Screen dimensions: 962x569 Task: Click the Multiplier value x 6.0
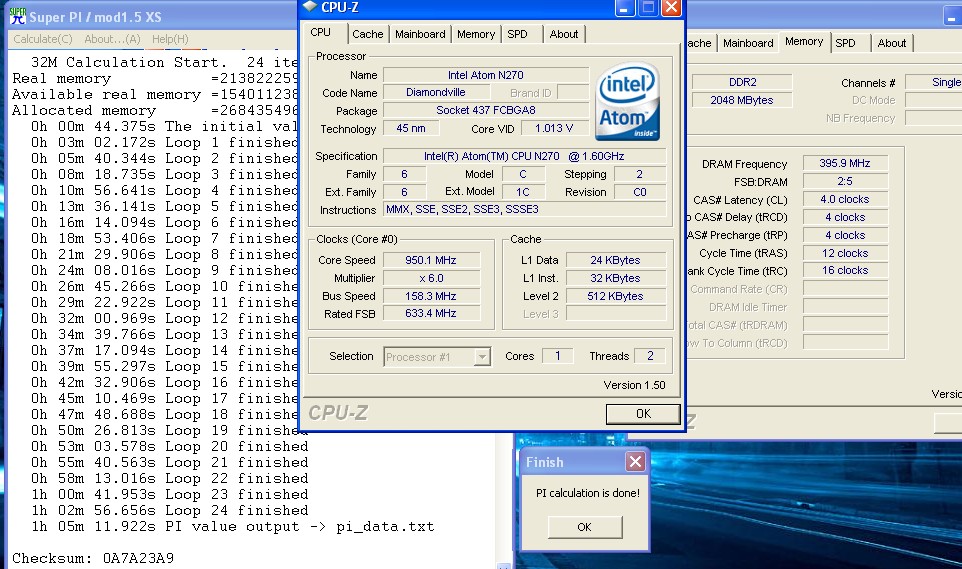[x=431, y=278]
